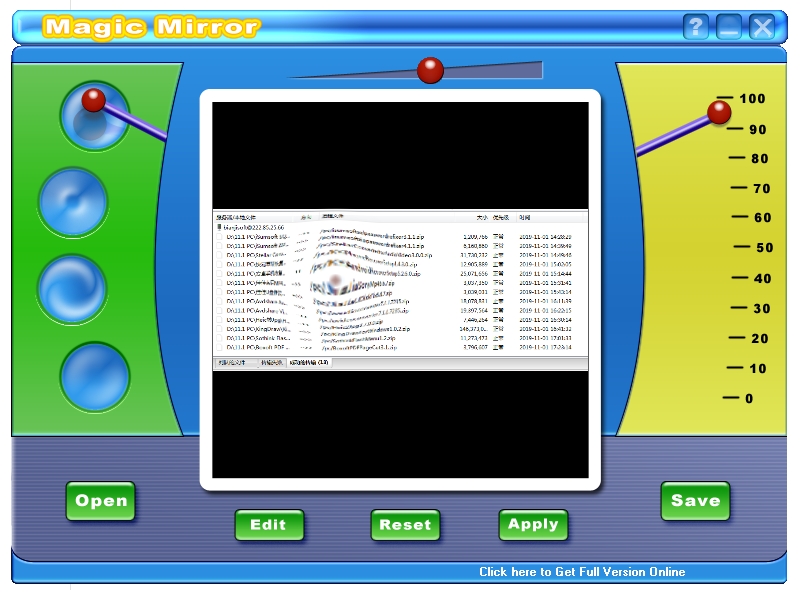Click the distorted center of preview image
The image size is (800, 600).
tap(335, 282)
